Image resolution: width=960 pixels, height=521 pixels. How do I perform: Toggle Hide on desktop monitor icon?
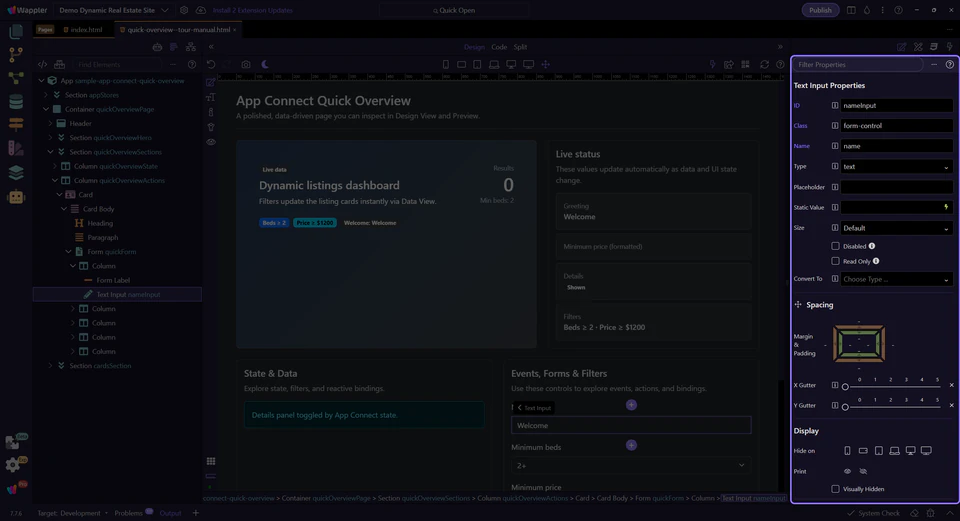[910, 451]
